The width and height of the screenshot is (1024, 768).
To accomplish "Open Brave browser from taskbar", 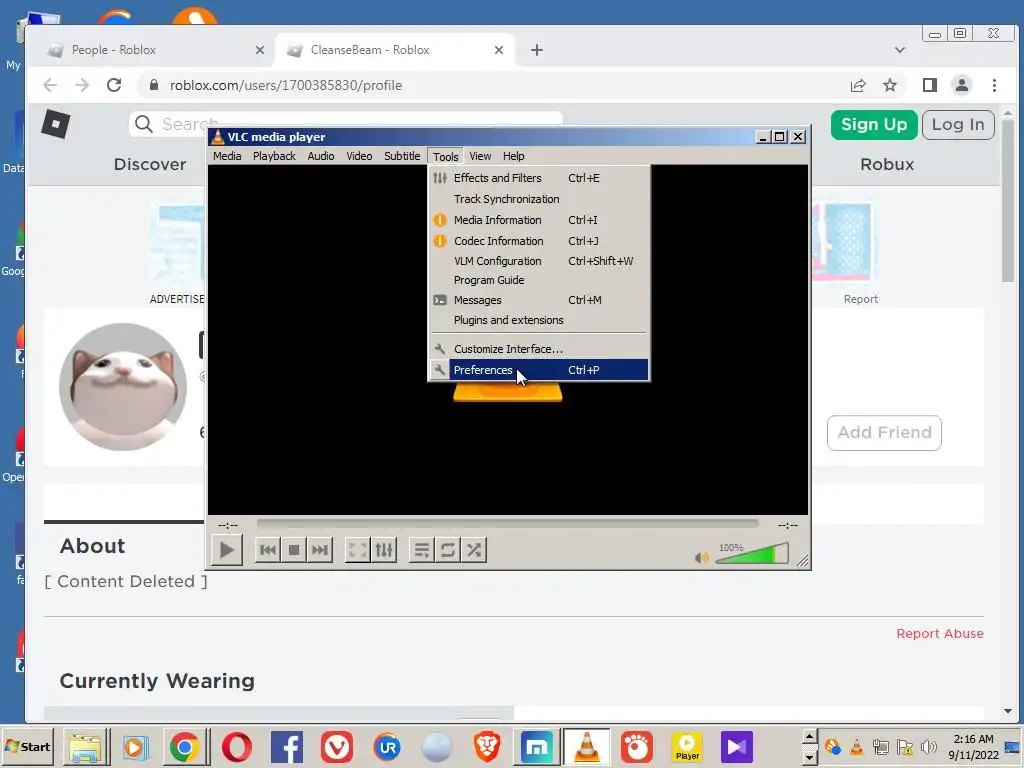I will [x=487, y=746].
